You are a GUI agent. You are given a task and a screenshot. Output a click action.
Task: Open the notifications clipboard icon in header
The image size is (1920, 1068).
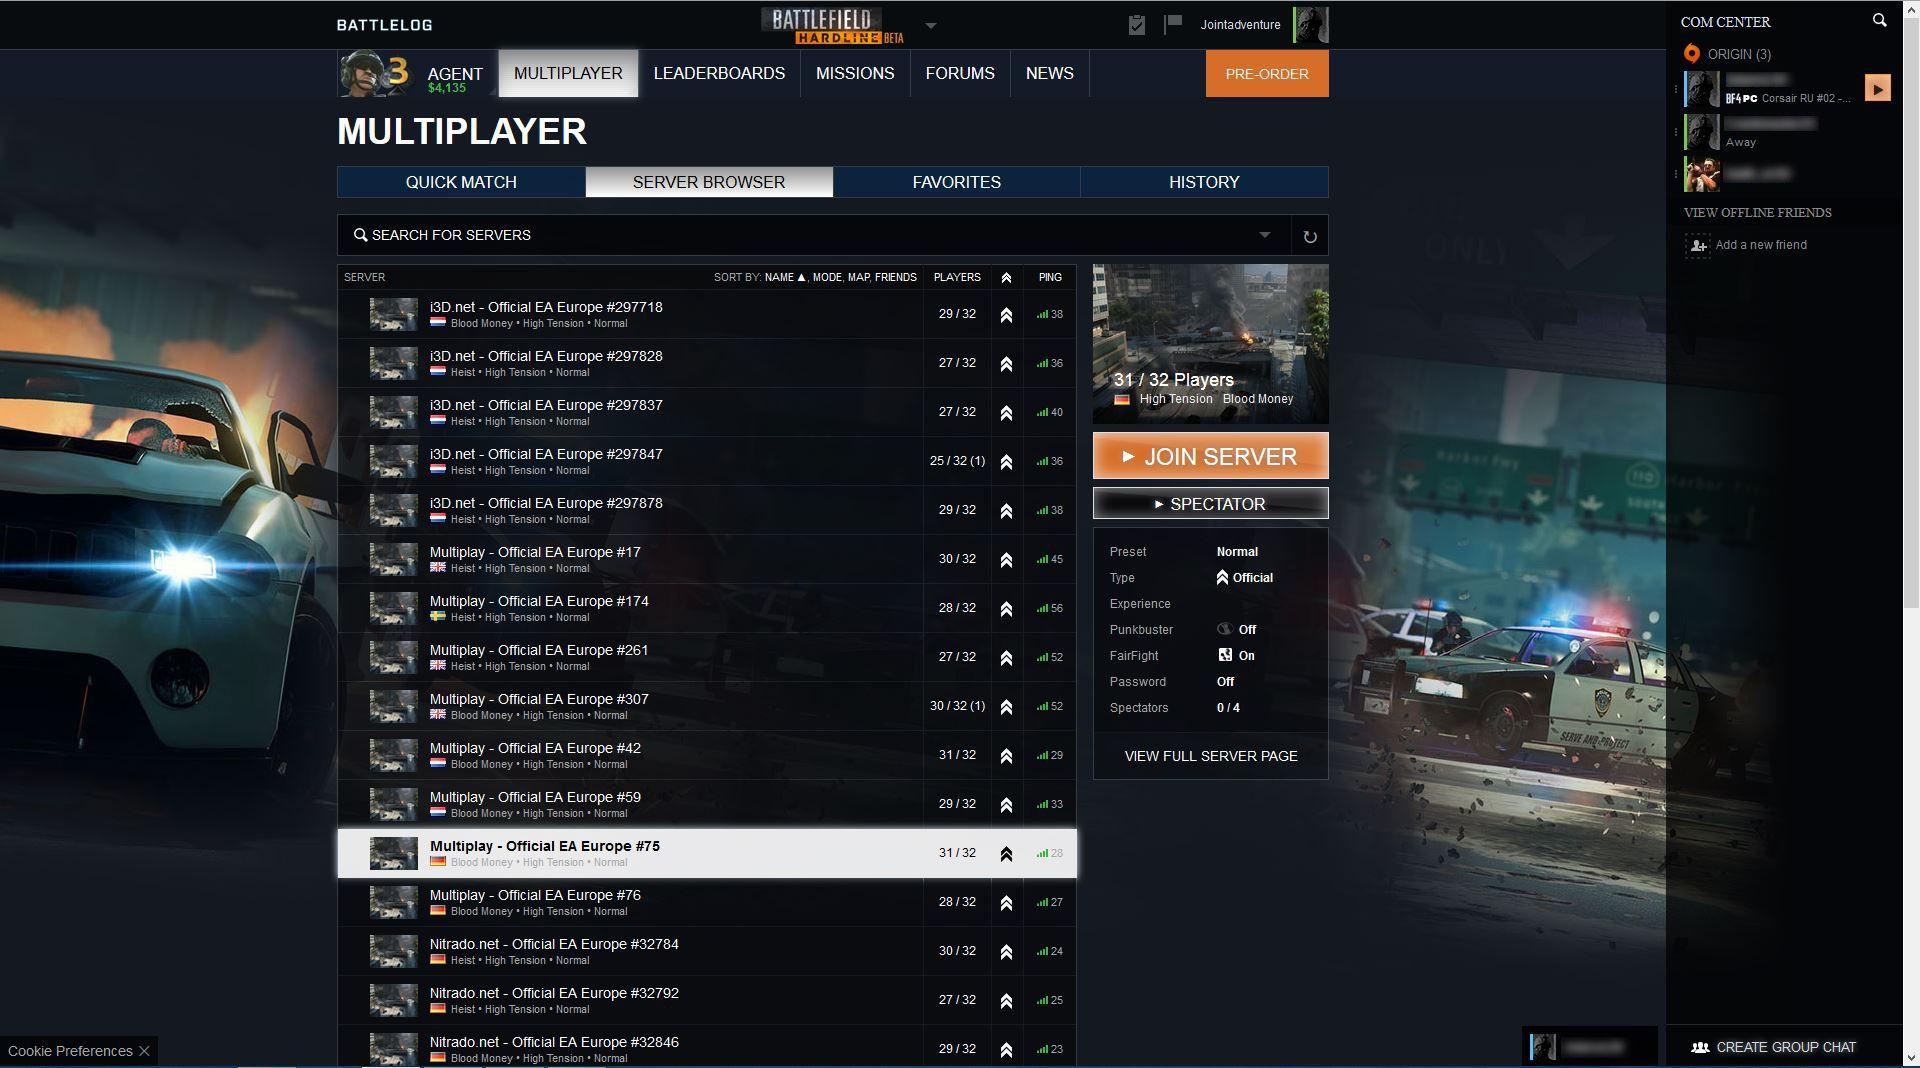[1136, 25]
